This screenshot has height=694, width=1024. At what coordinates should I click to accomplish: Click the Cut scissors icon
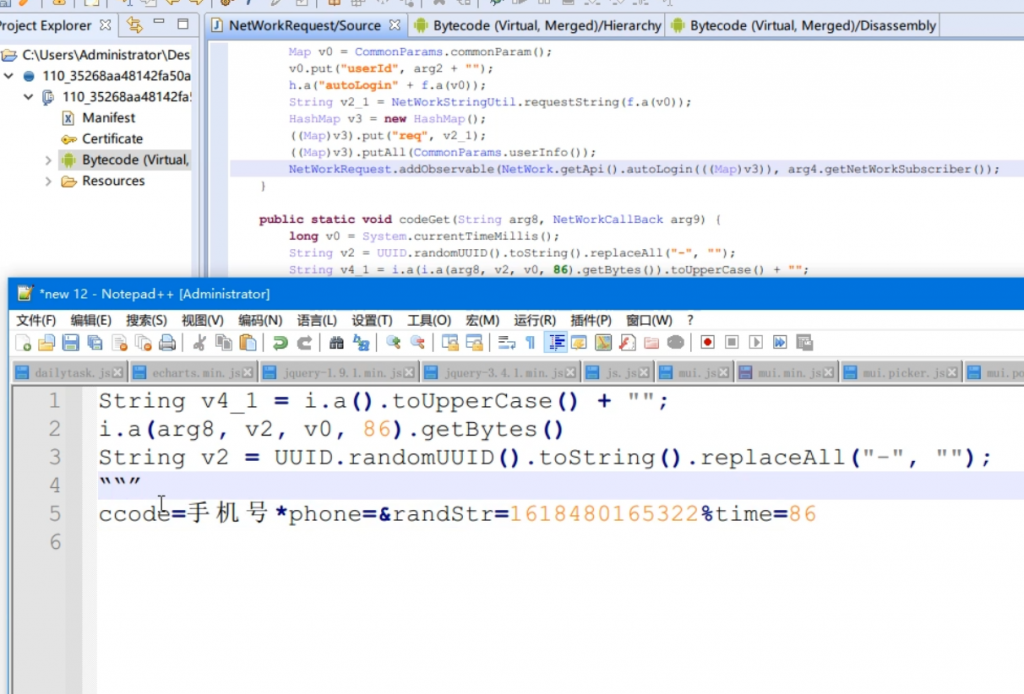[x=199, y=343]
